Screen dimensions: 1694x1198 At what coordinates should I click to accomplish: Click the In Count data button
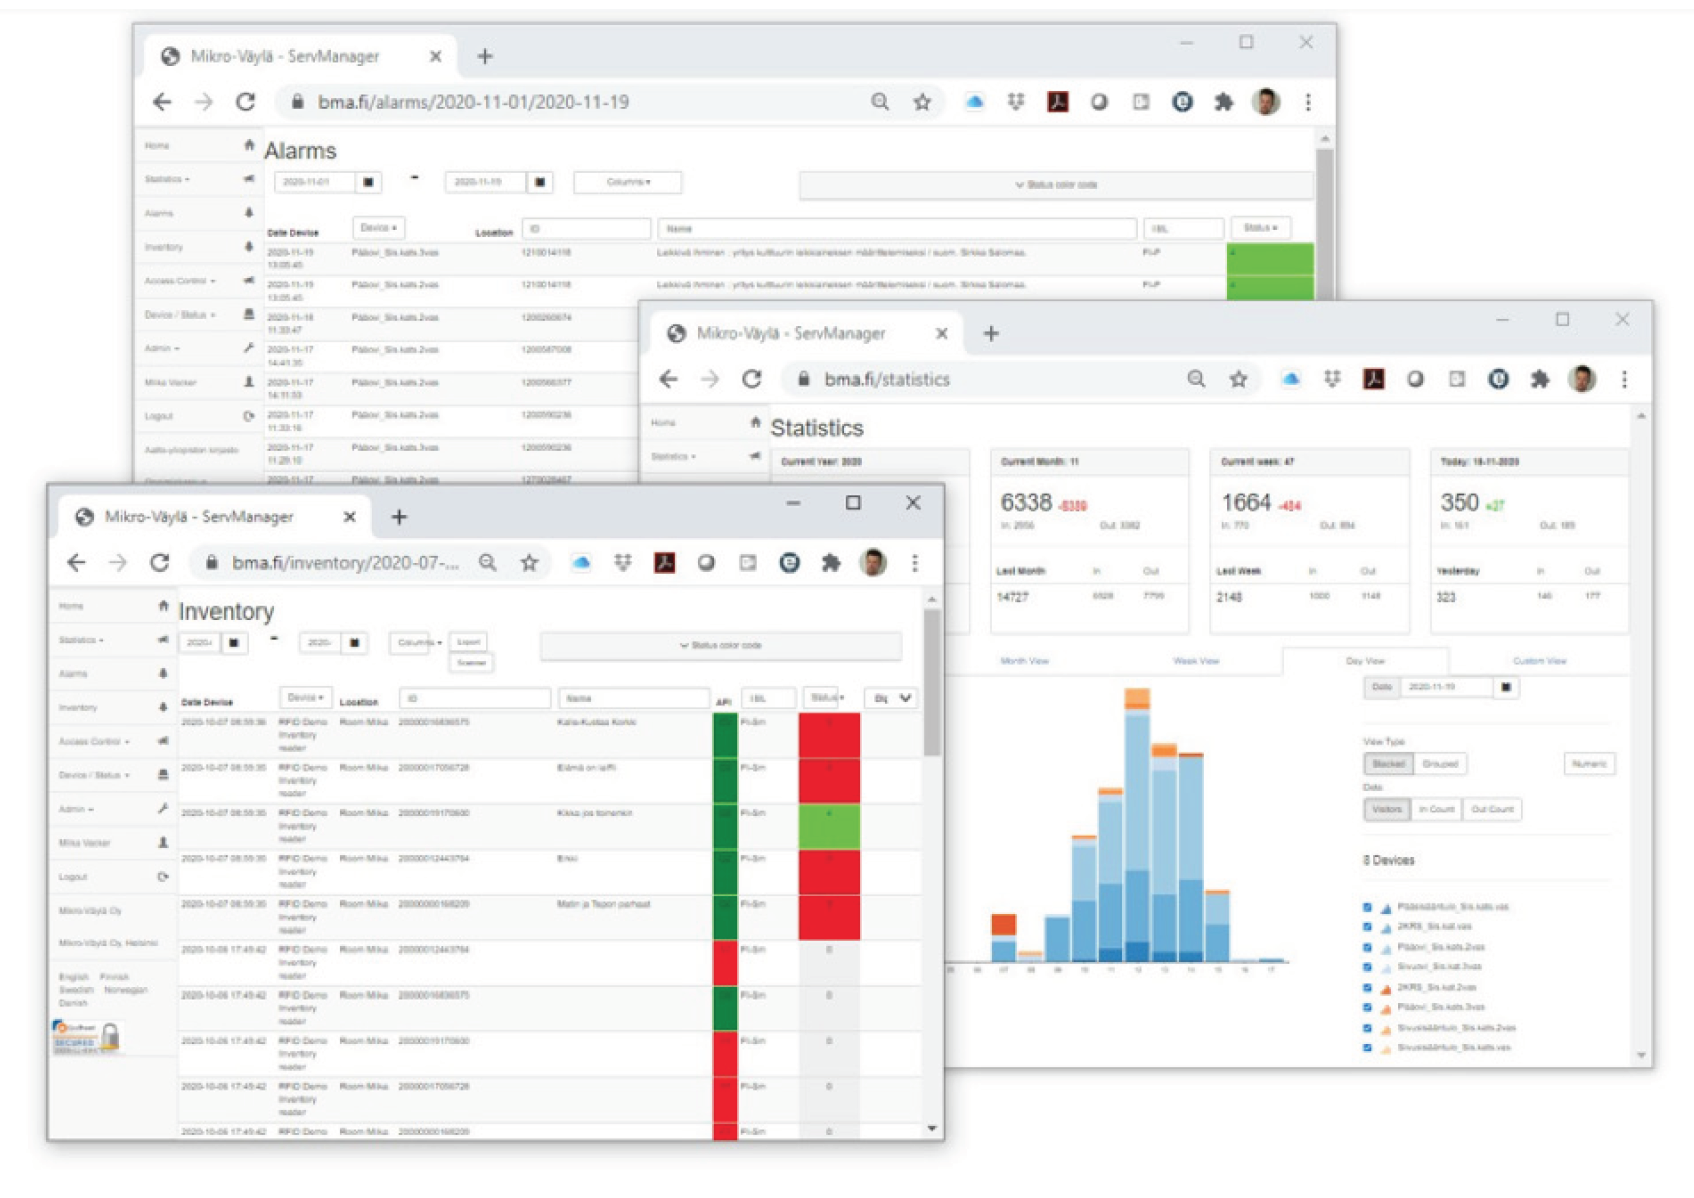[1436, 809]
